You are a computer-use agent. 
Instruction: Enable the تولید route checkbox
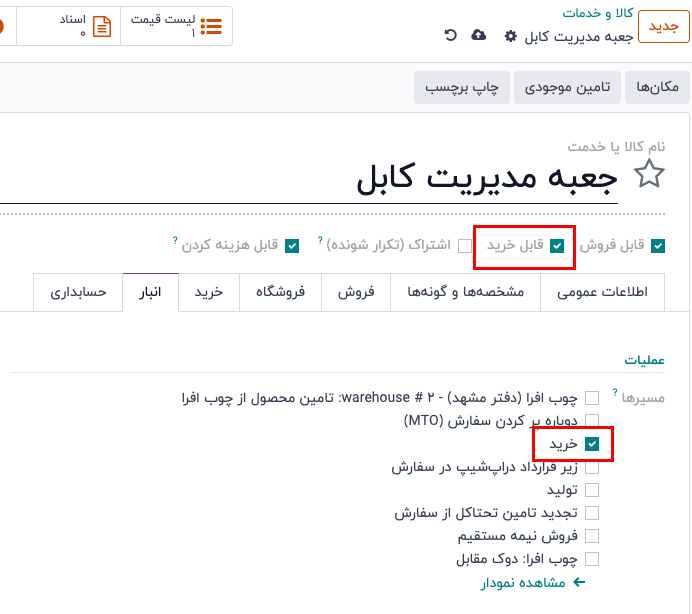click(593, 490)
